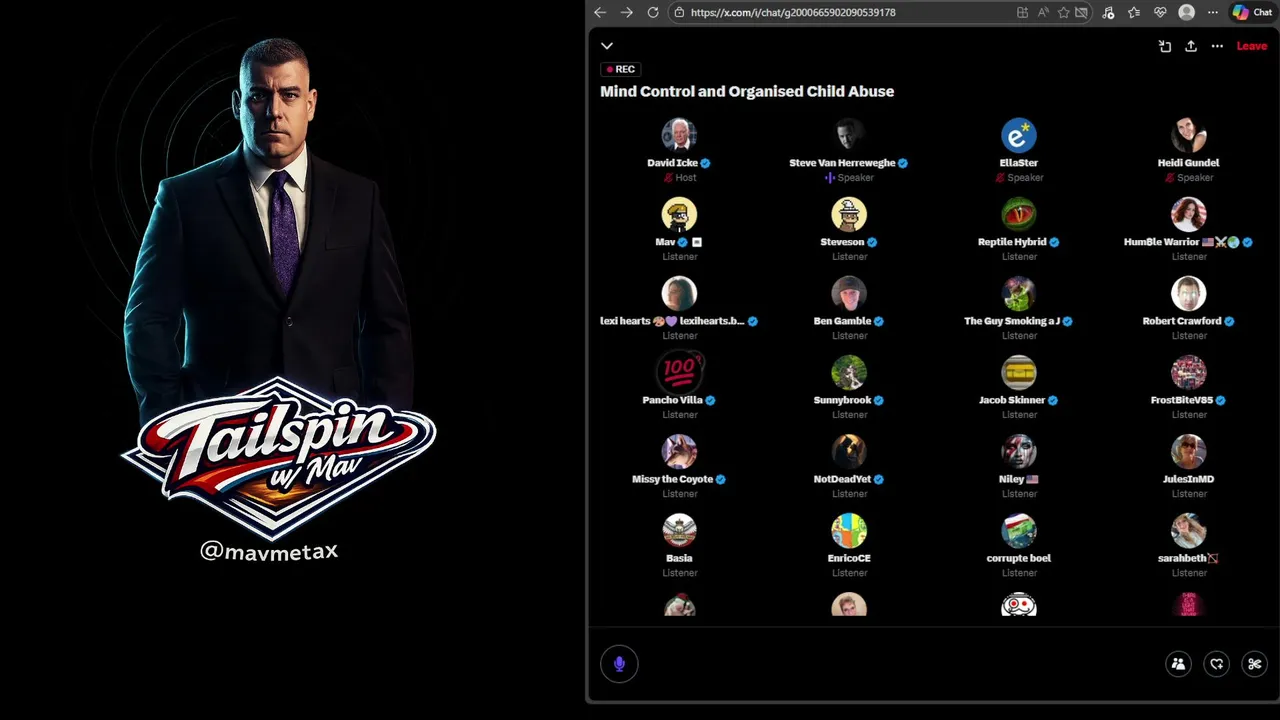Image resolution: width=1280 pixels, height=720 pixels.
Task: Click the name 'NotDeadYet'
Action: point(842,479)
